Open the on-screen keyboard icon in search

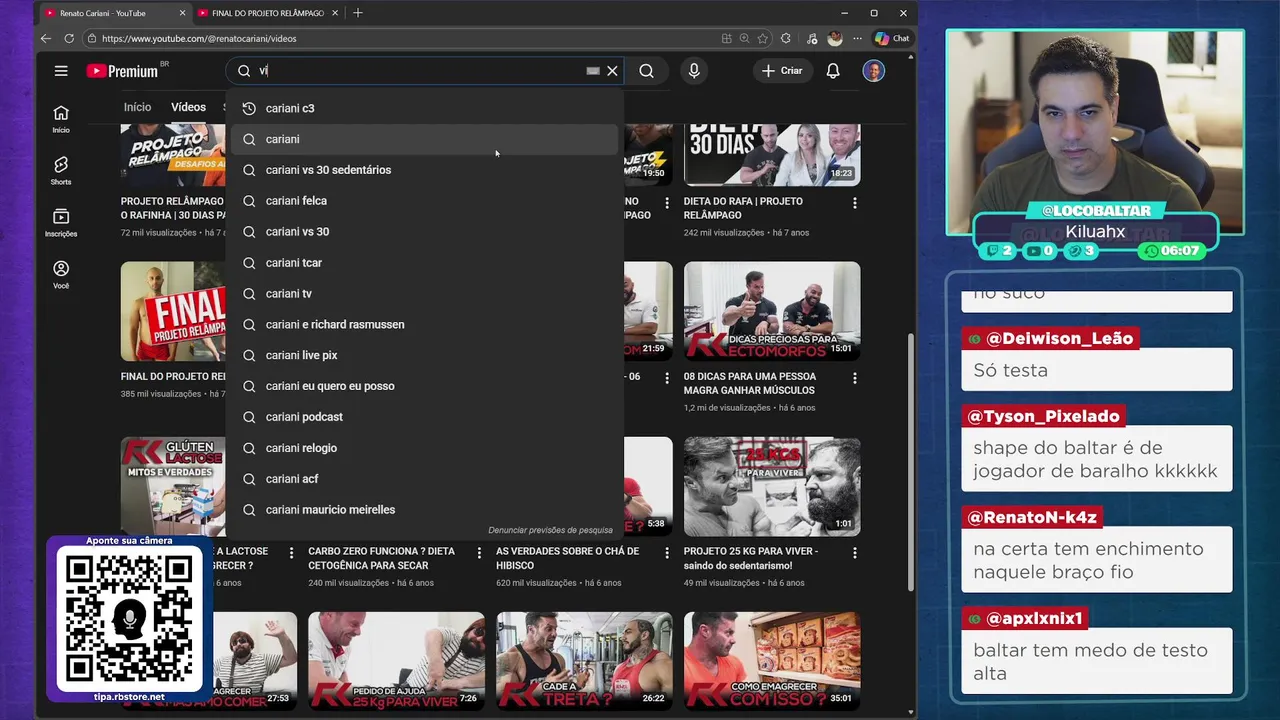593,71
